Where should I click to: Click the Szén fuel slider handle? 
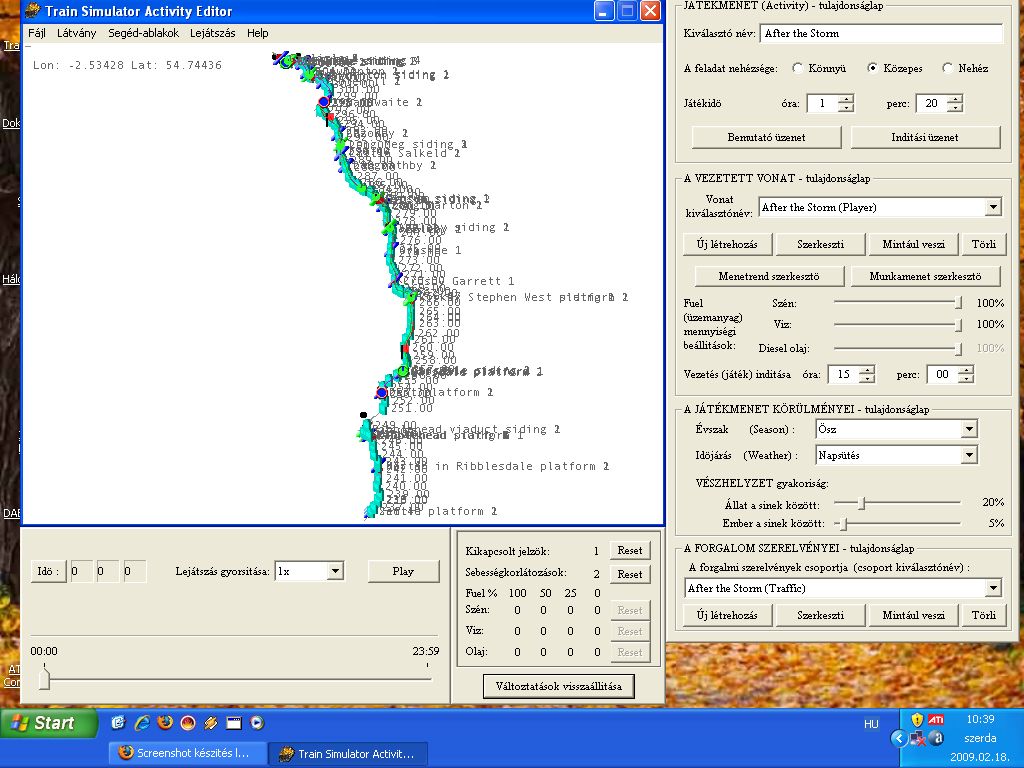pos(959,303)
